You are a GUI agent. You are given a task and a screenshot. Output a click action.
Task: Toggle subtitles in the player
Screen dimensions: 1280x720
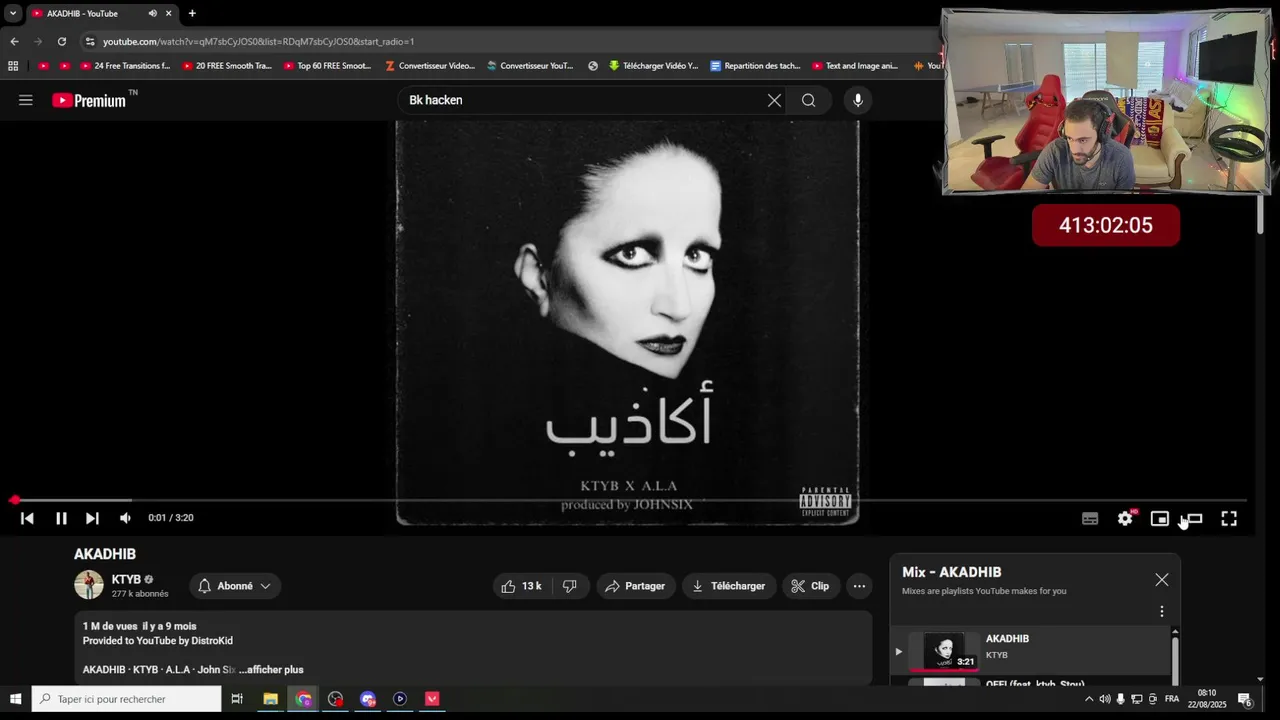pos(1090,518)
